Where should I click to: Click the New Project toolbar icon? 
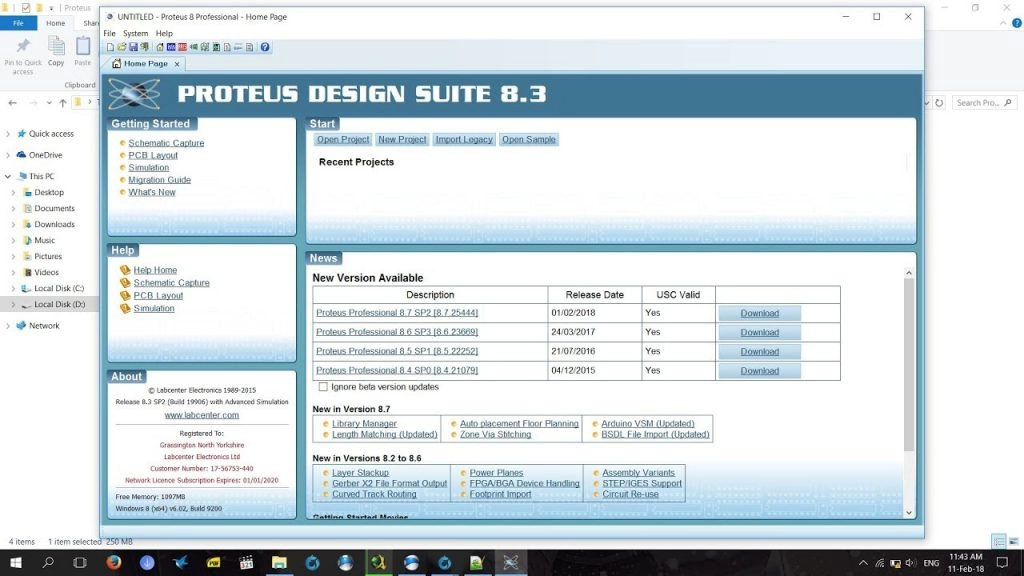coord(110,47)
